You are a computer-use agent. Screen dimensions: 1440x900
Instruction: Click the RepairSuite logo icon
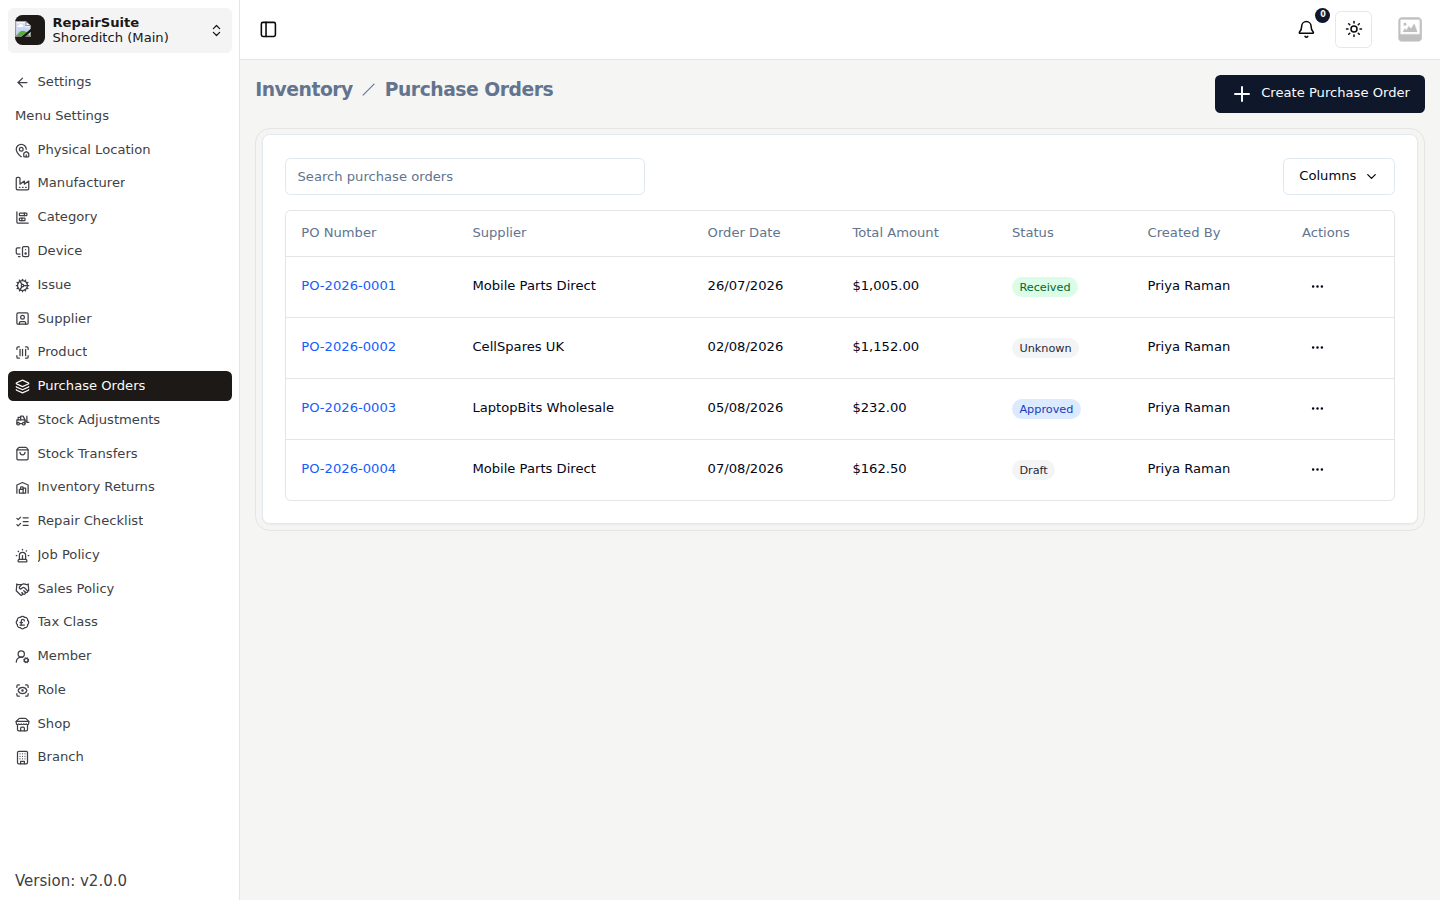(30, 30)
